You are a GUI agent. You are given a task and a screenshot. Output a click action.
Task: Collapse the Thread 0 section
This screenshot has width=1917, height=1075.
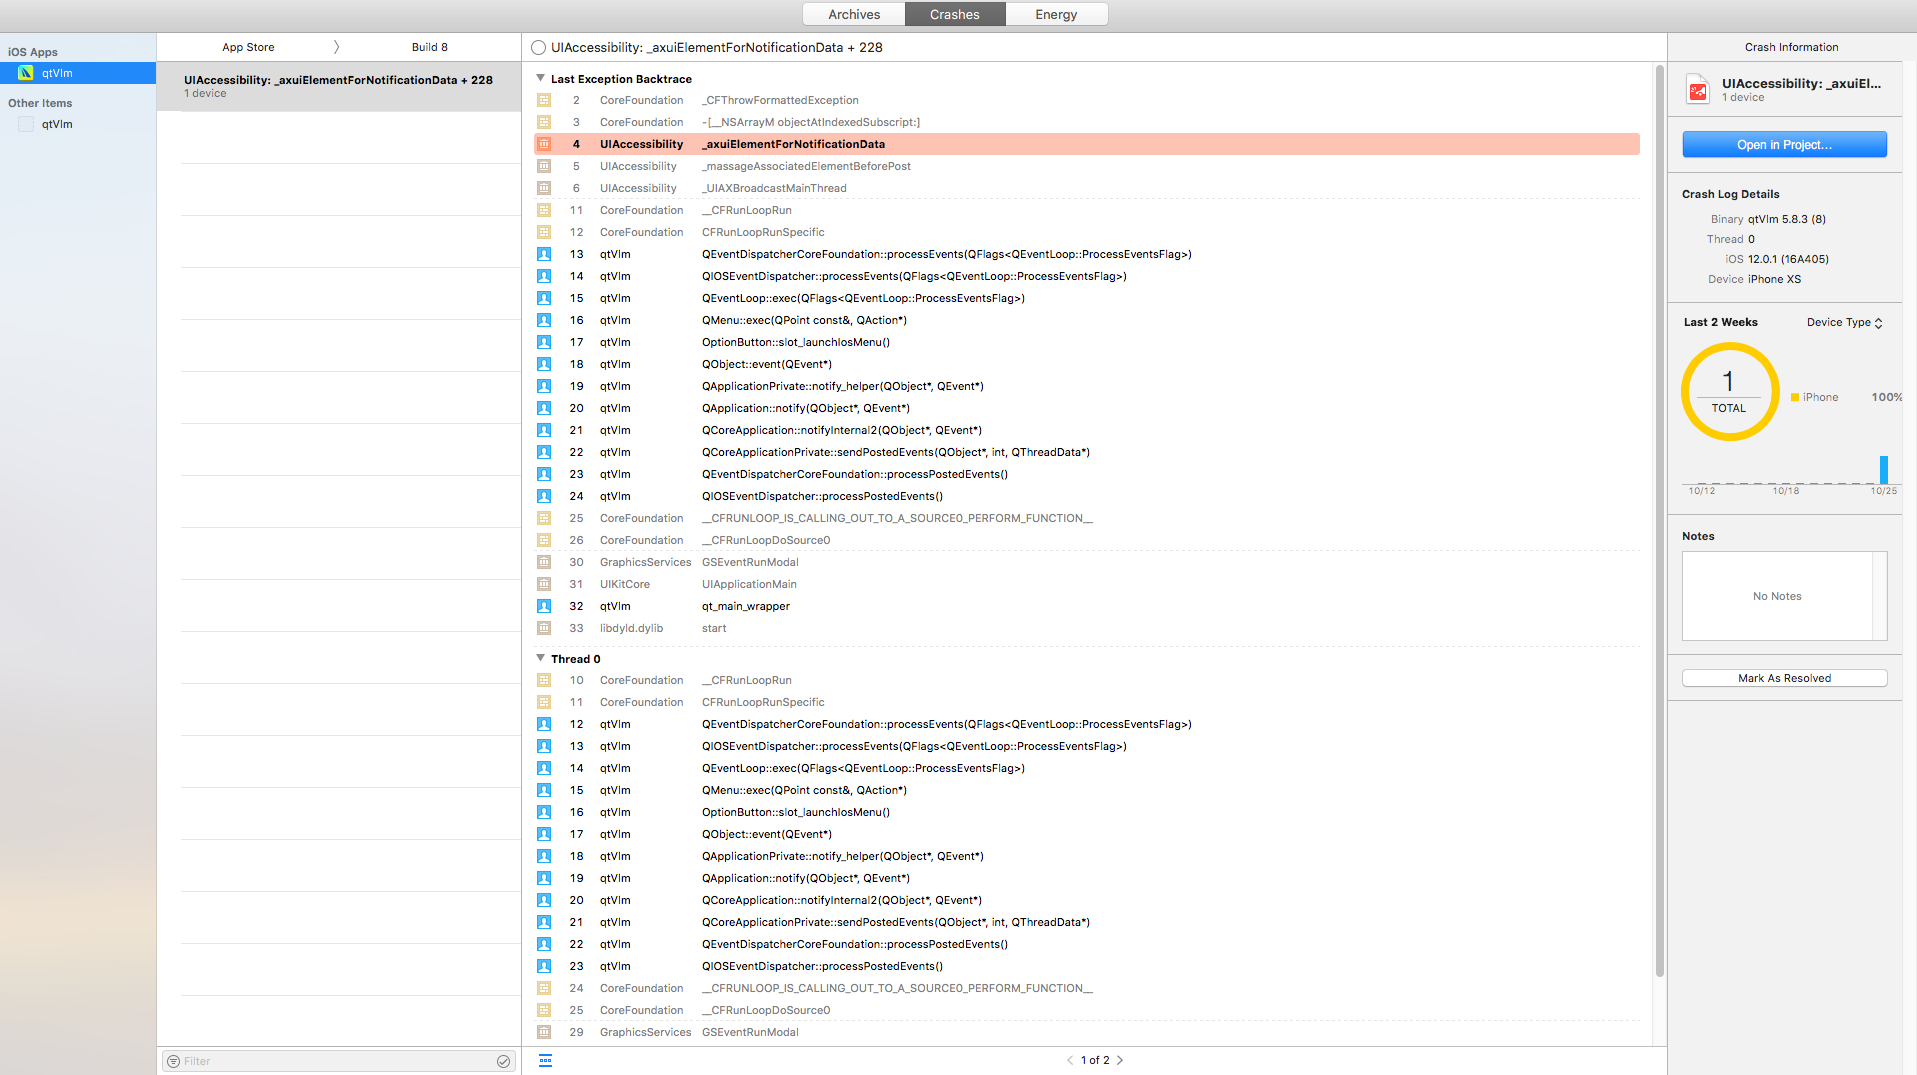point(541,658)
